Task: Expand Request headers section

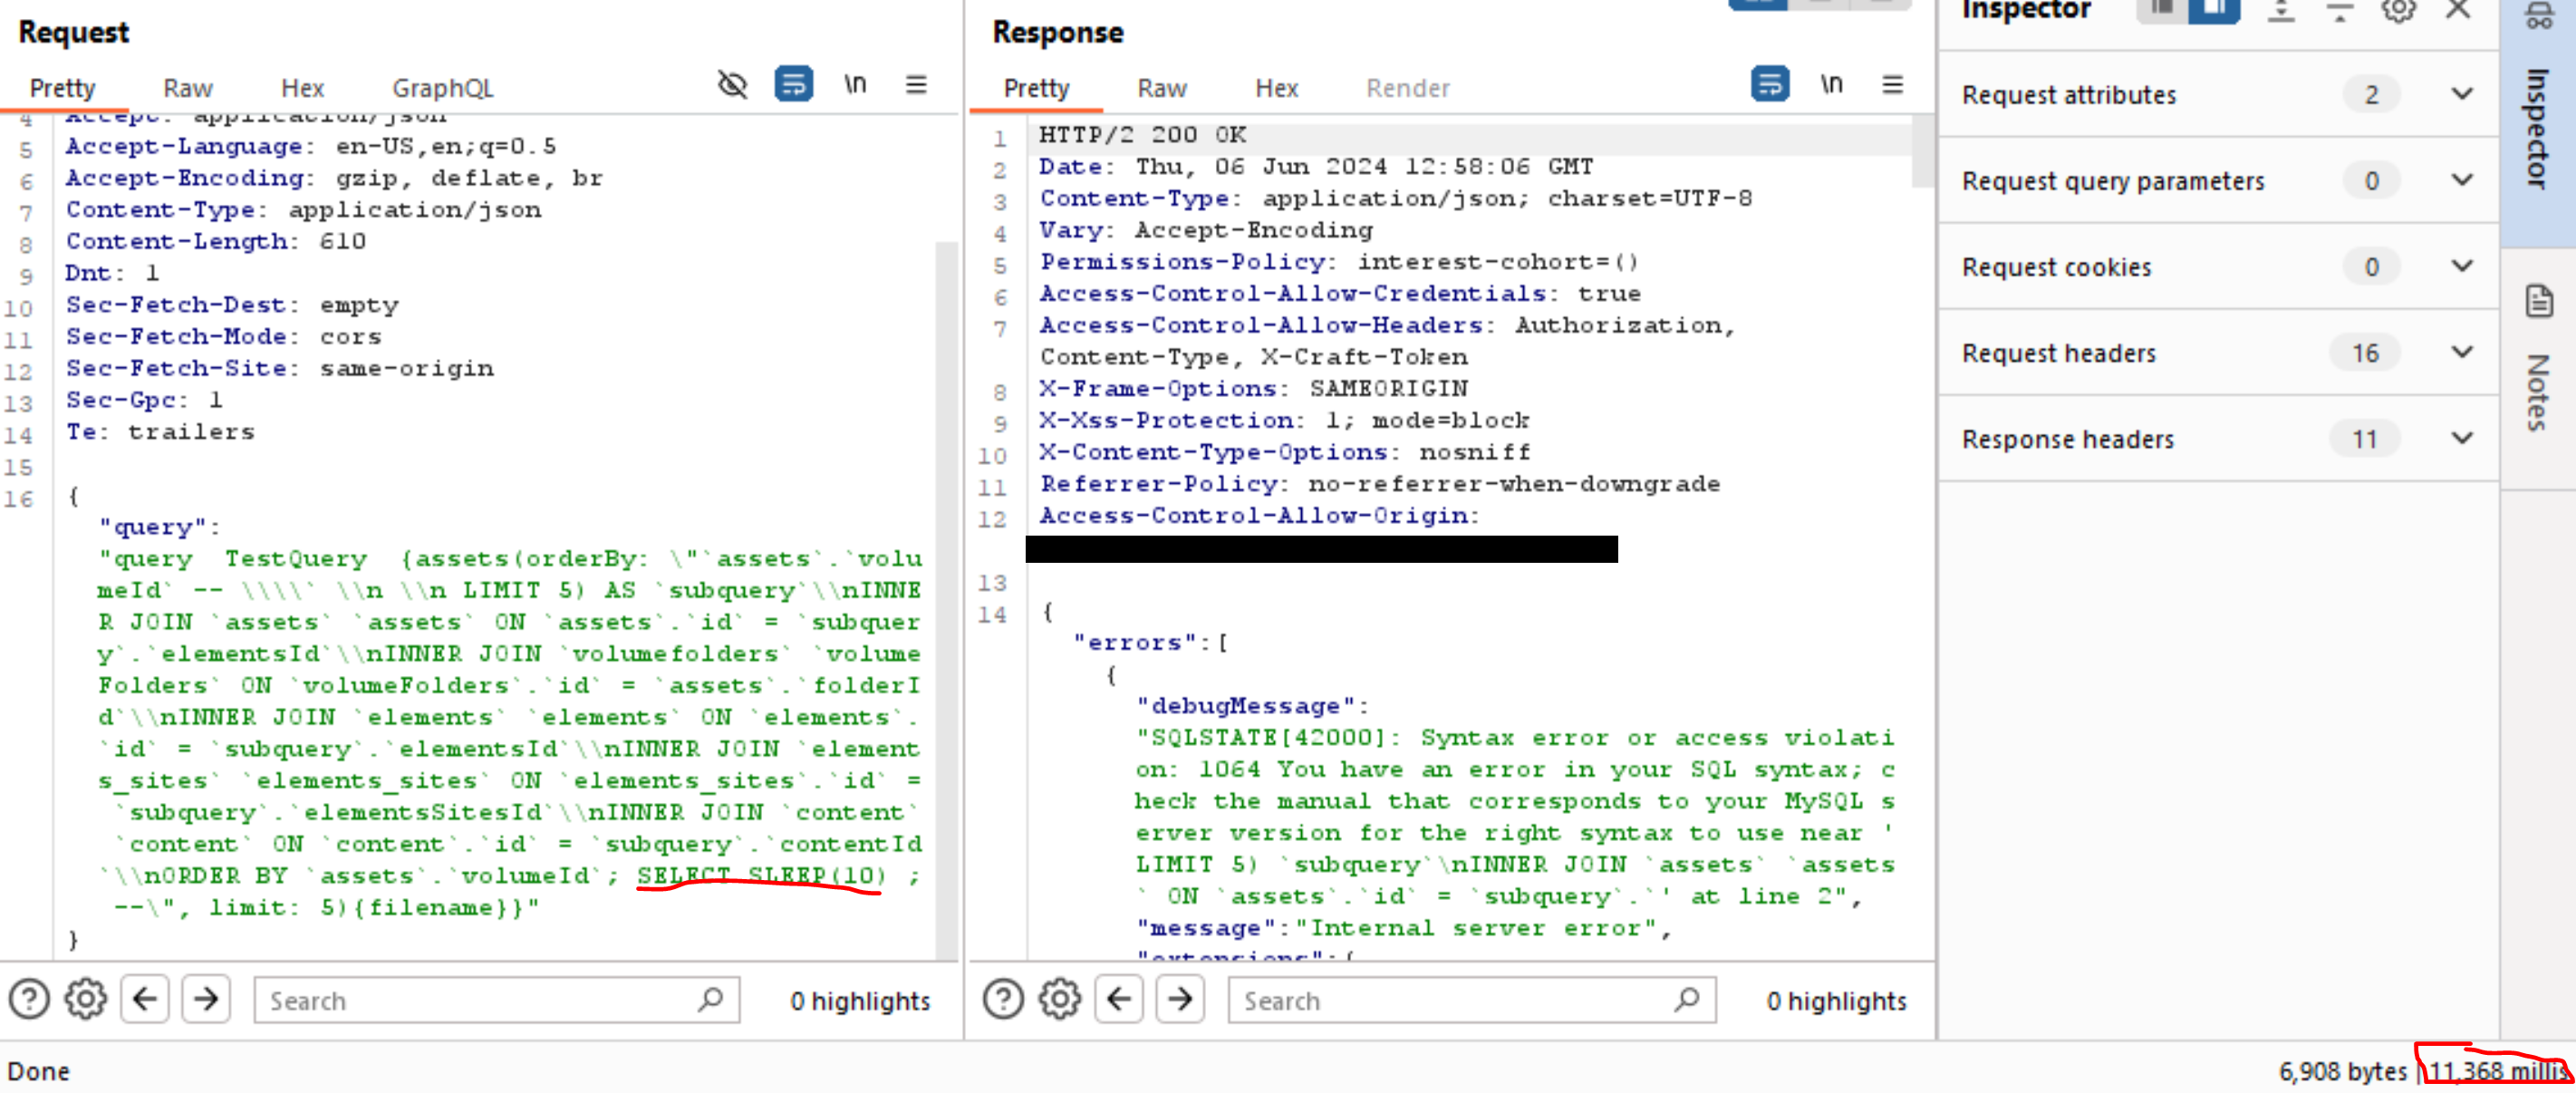Action: pyautogui.click(x=2461, y=353)
